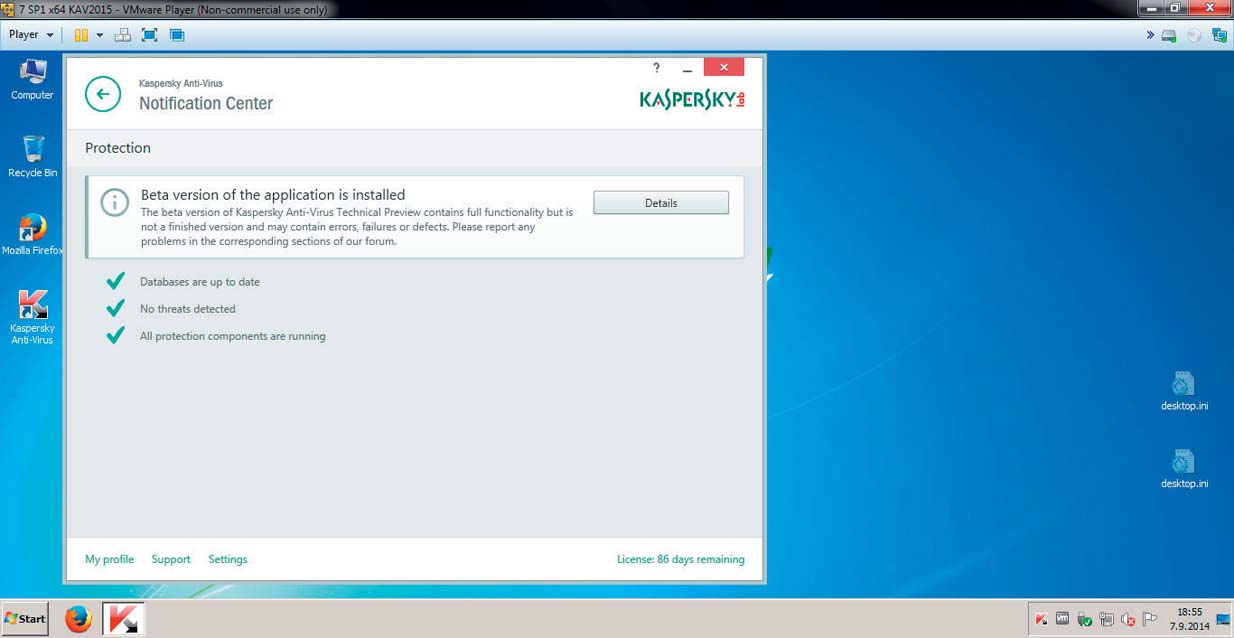This screenshot has height=638, width=1234.
Task: Select Kaspersky Anti-Virus desktop shortcut
Action: pyautogui.click(x=33, y=318)
